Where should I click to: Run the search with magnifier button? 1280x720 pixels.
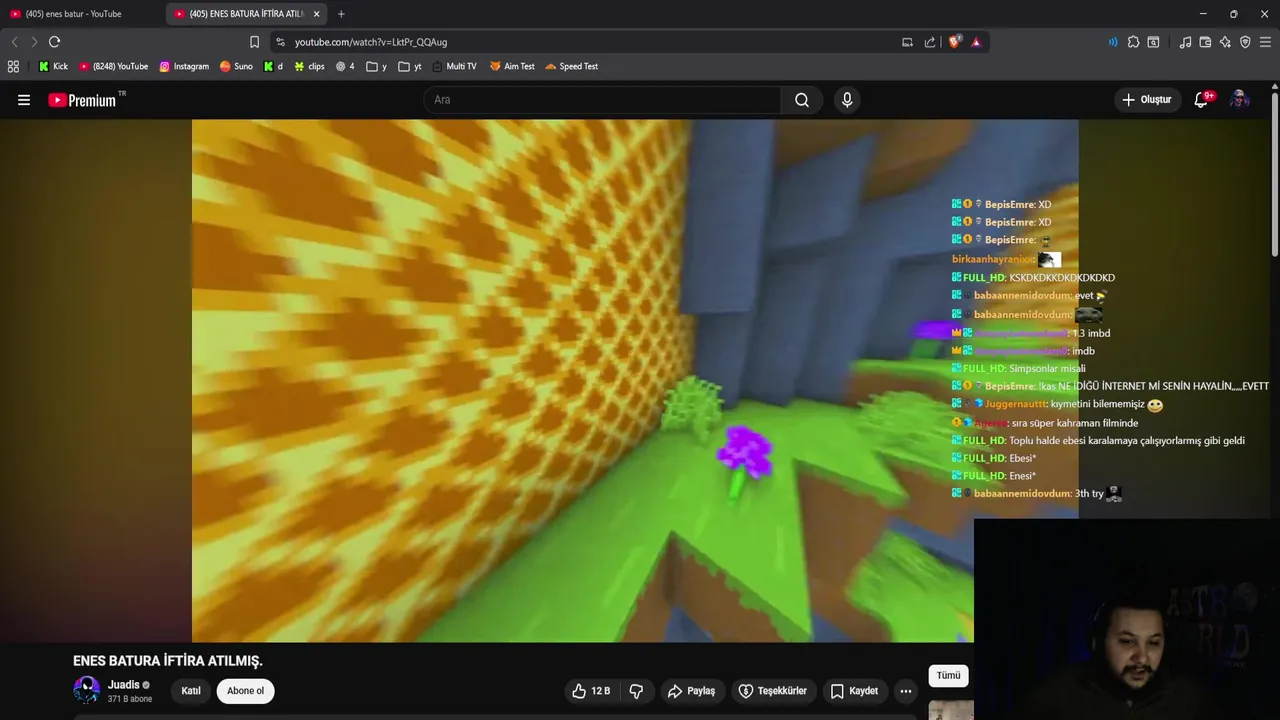[x=802, y=100]
